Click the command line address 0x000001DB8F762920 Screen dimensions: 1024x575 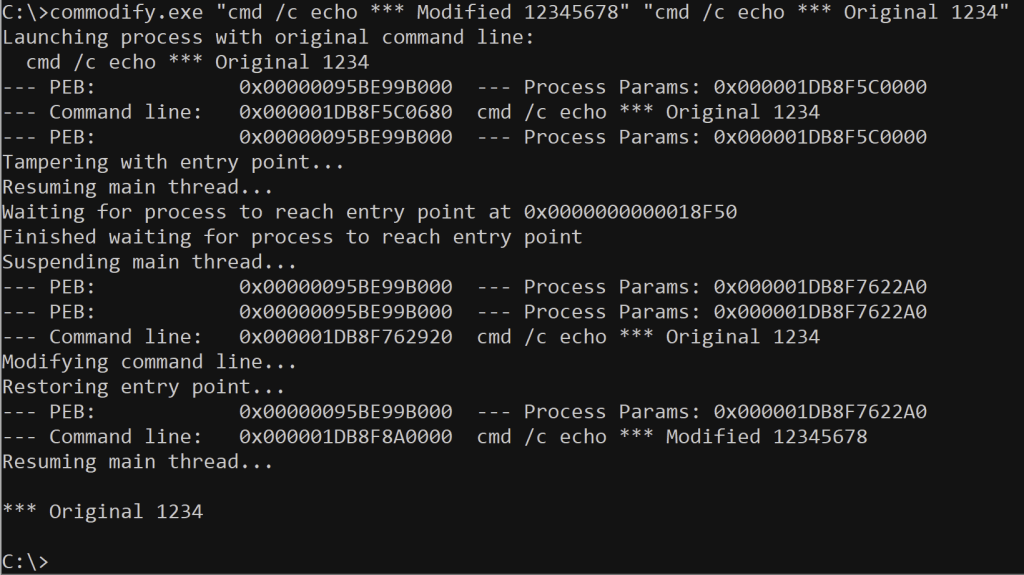coord(345,337)
